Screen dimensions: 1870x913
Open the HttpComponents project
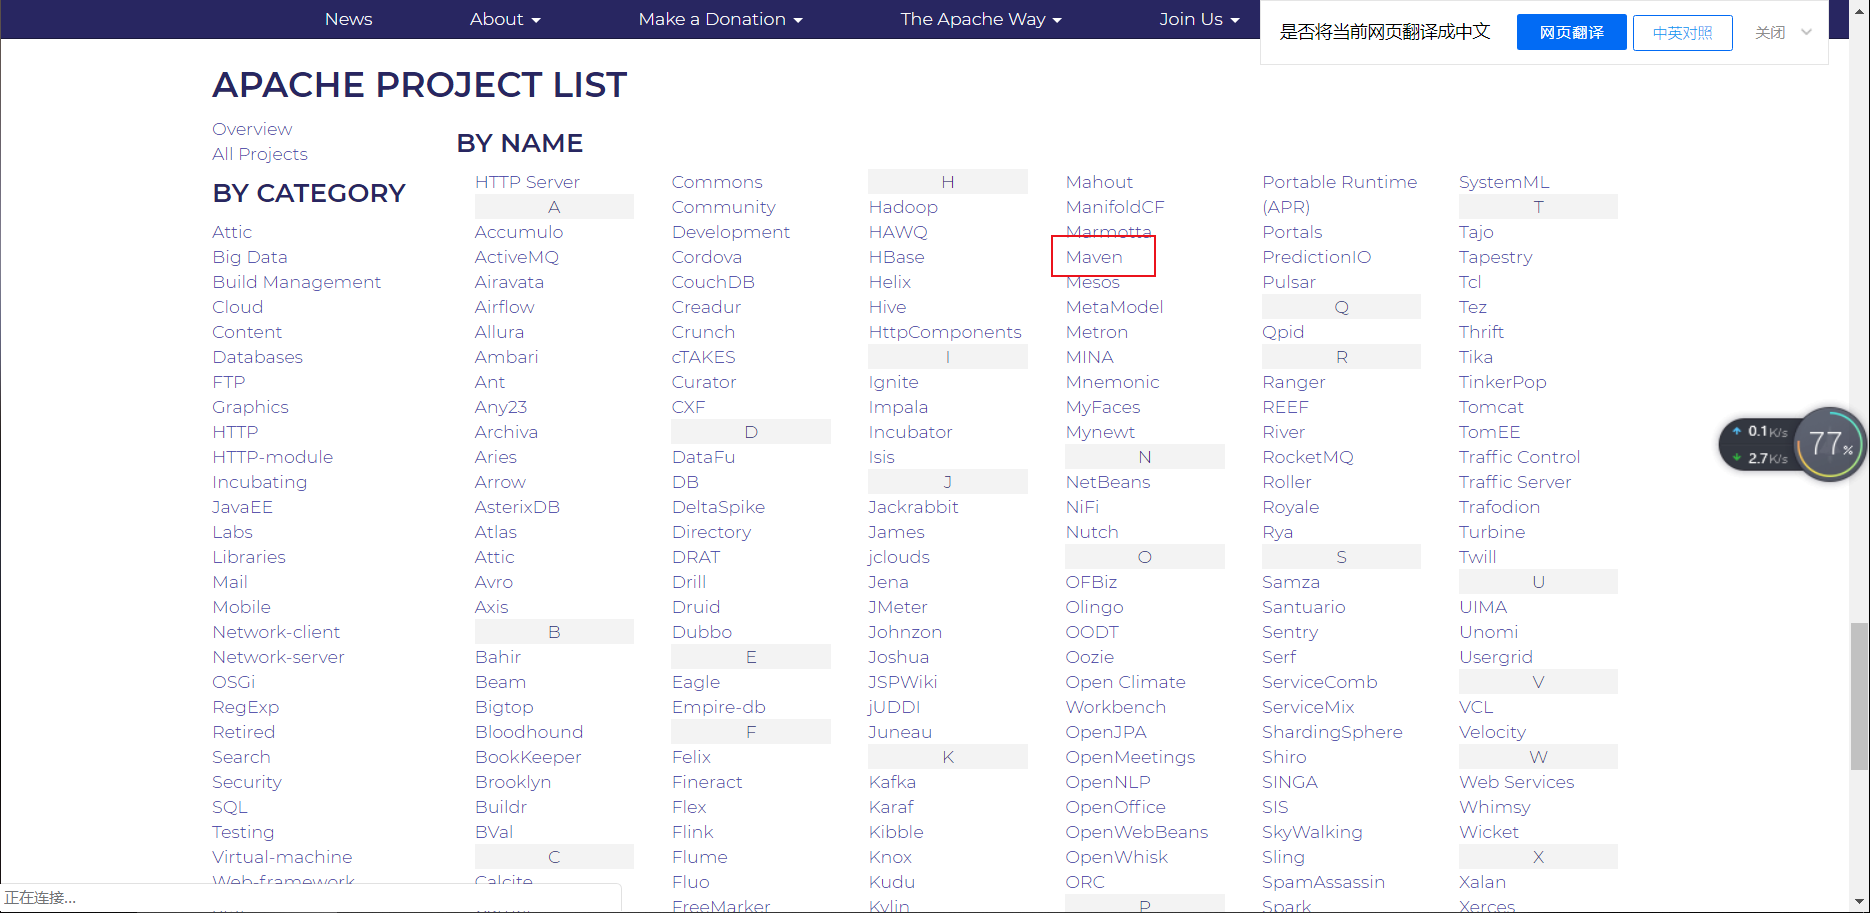point(945,332)
